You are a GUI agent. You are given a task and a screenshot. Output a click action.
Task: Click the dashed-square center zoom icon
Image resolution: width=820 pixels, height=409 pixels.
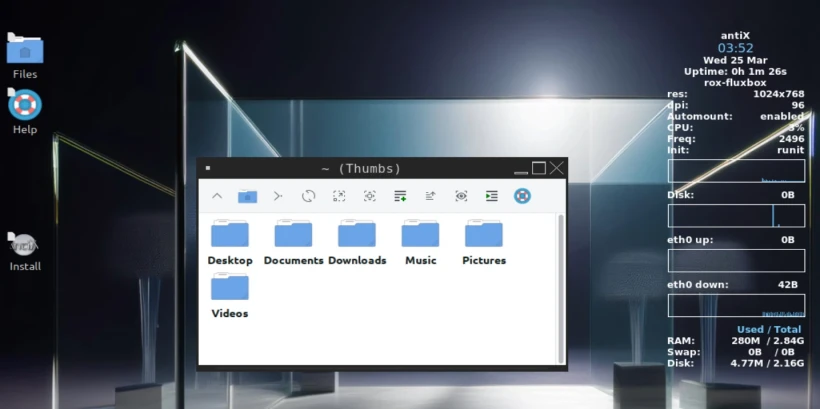click(x=370, y=196)
